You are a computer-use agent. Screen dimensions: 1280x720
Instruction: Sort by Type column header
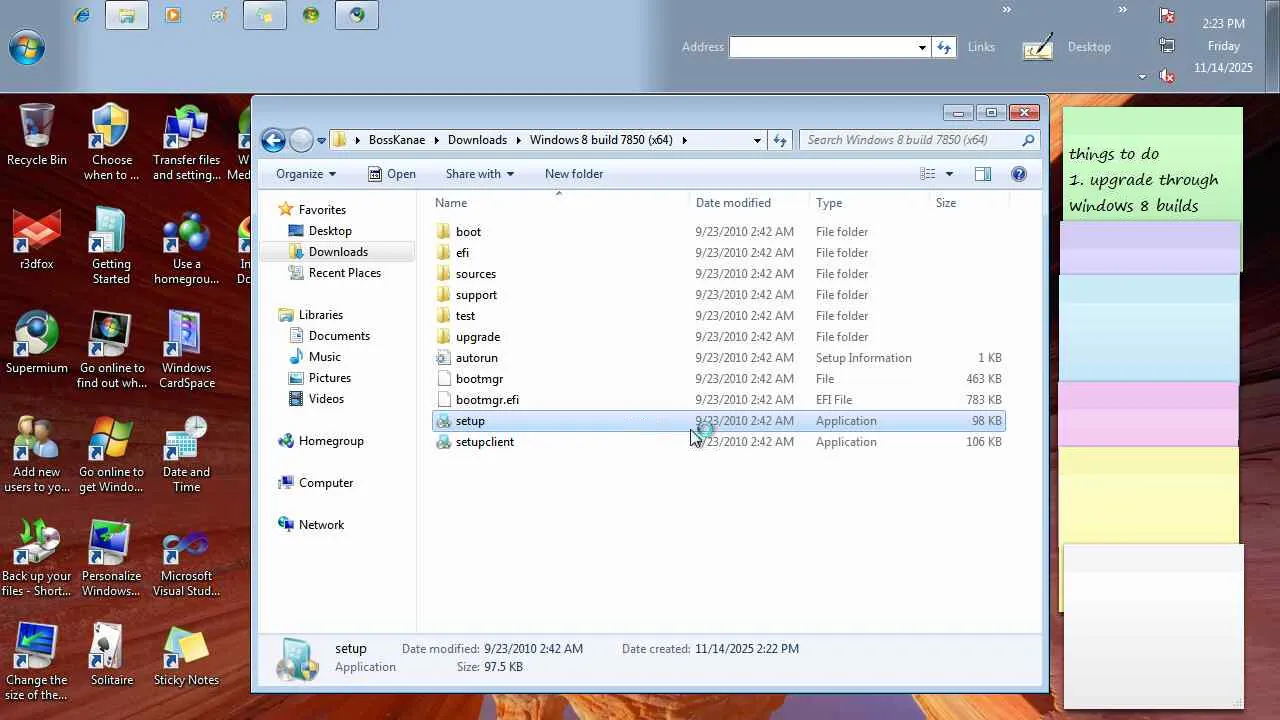(870, 203)
